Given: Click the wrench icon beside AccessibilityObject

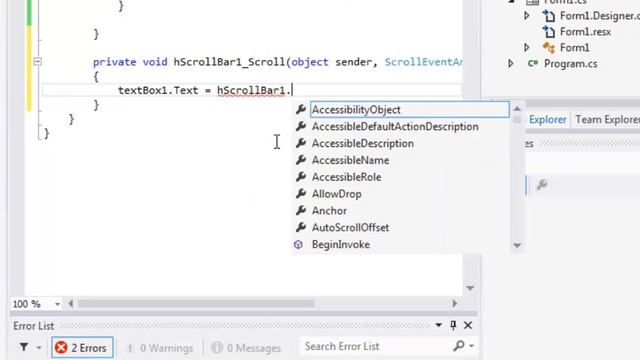Looking at the screenshot, I should (301, 109).
